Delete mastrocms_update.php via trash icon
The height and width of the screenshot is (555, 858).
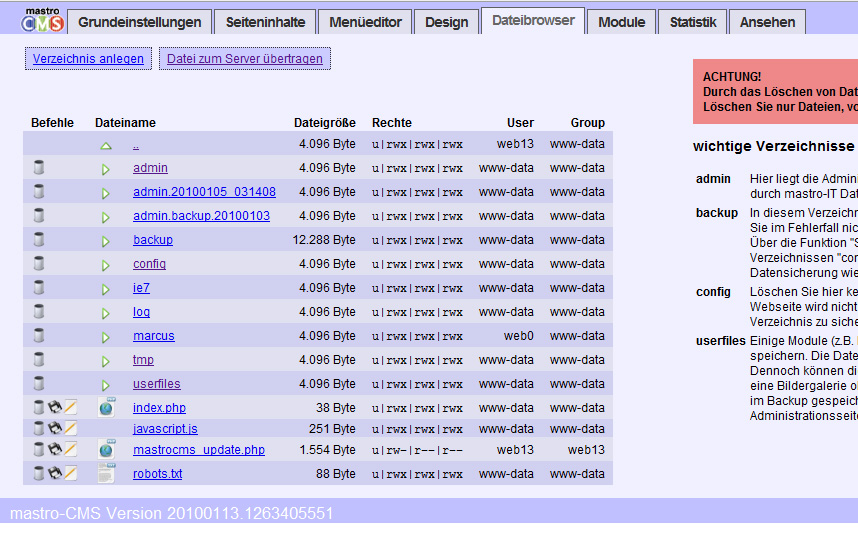click(39, 449)
